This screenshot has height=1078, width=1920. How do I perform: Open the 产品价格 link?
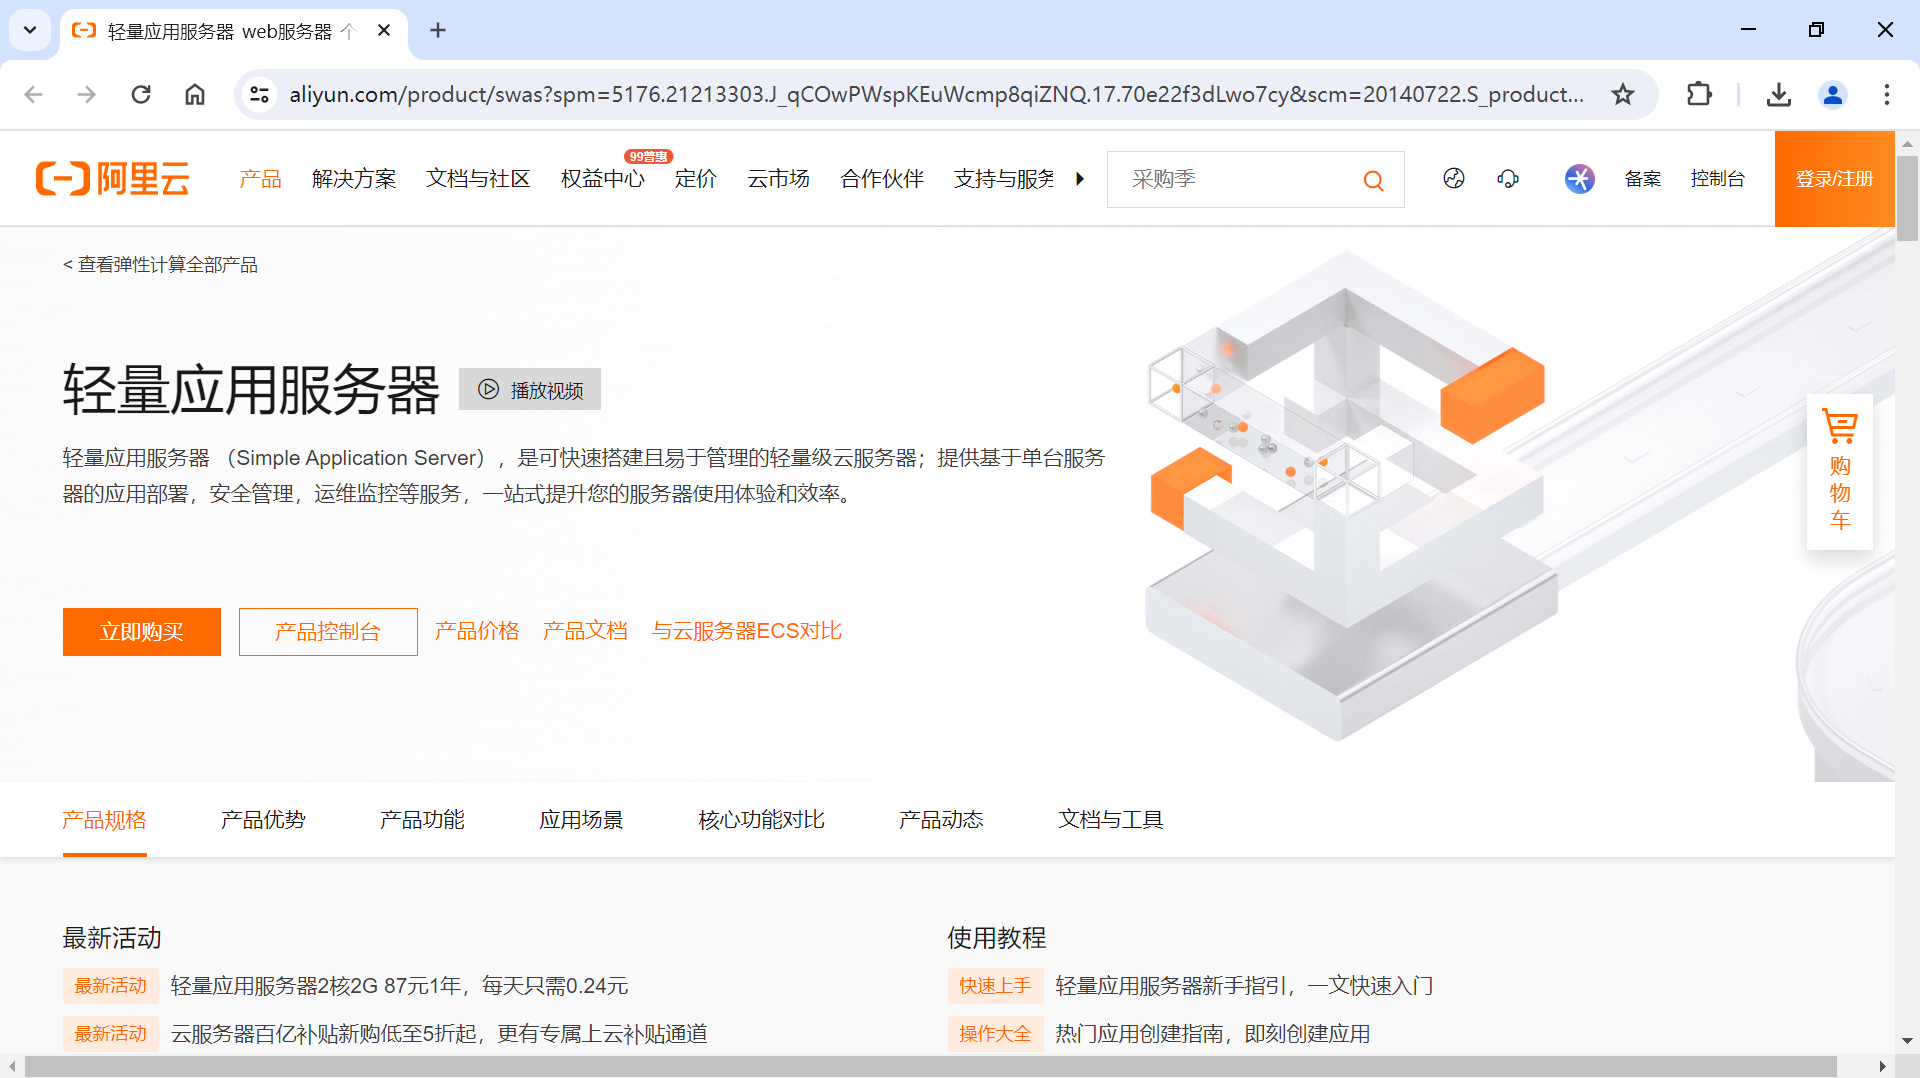pyautogui.click(x=477, y=631)
